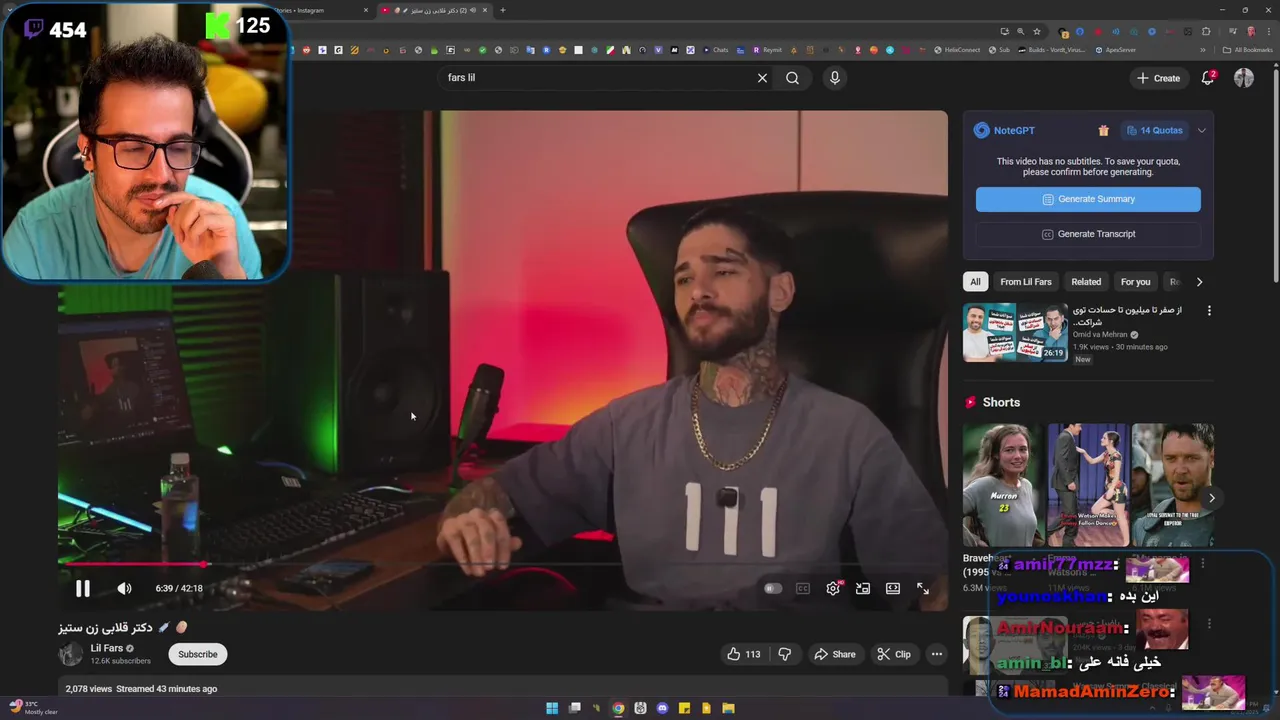Open the weather widget showing 33°C
The image size is (1280, 720).
click(32, 708)
